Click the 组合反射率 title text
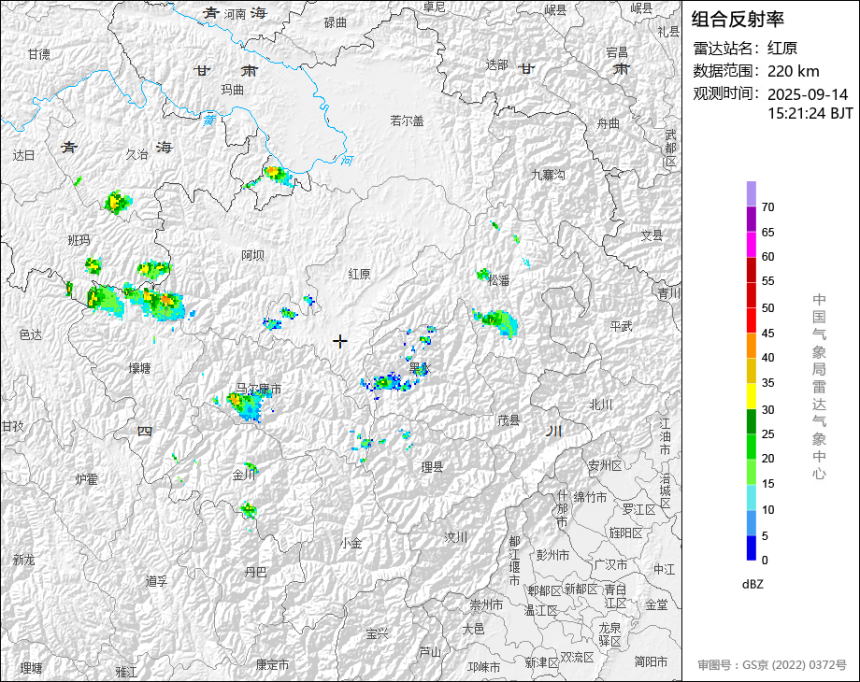Screen dimensions: 860x682 737,19
